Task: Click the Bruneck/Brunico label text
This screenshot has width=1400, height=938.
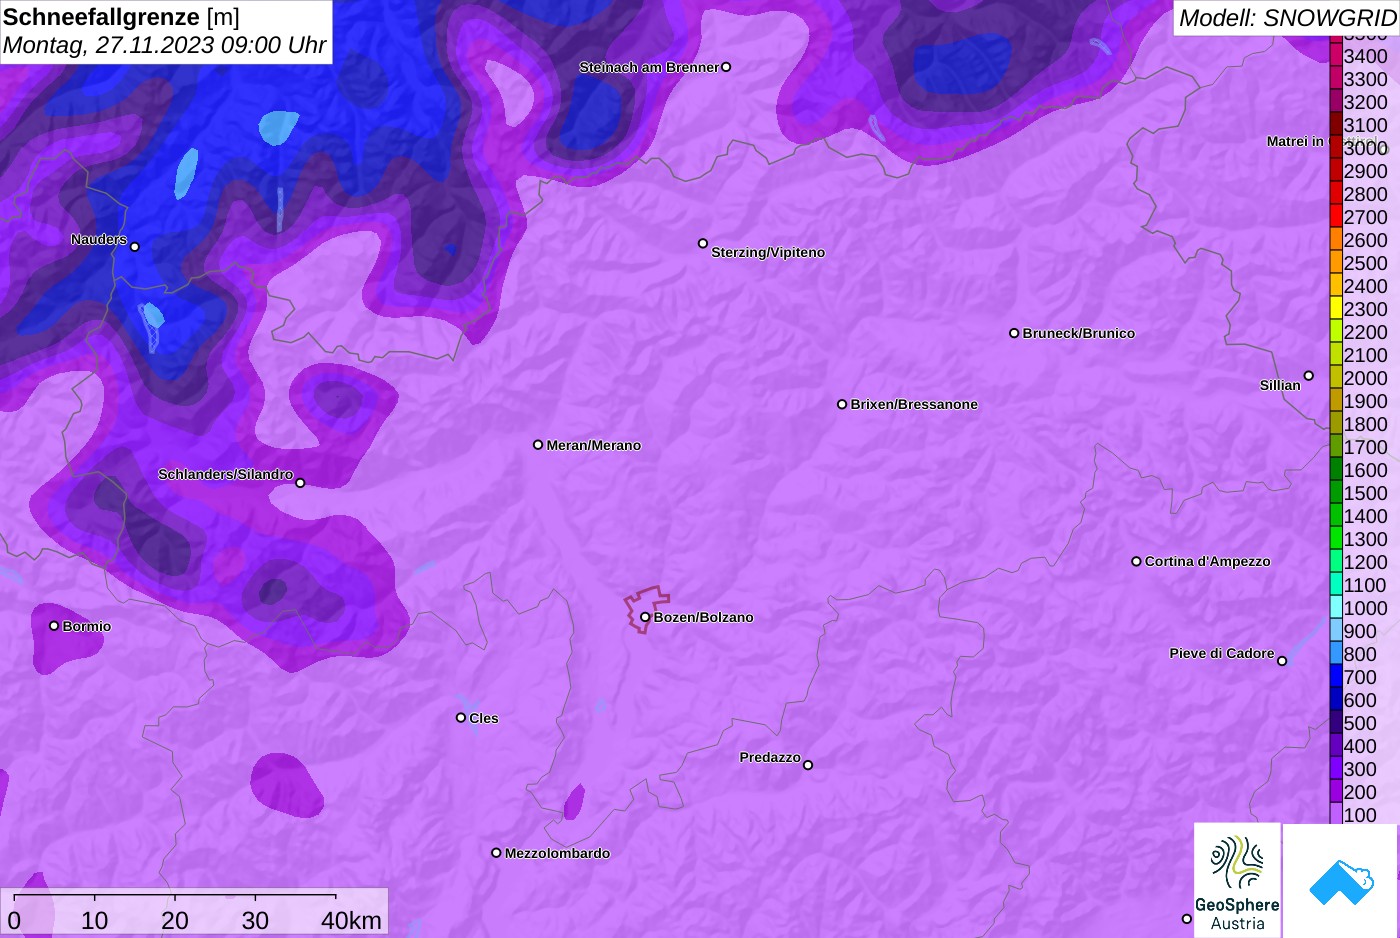Action: tap(1079, 333)
